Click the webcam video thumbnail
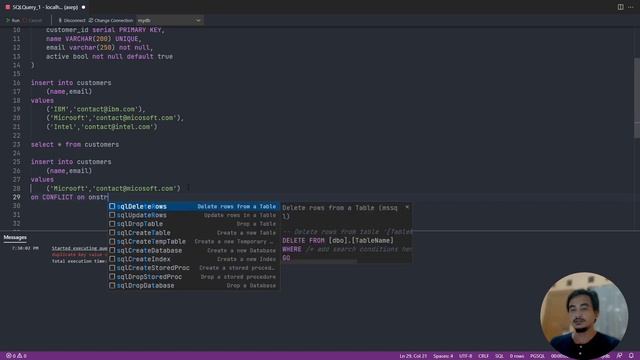 (584, 315)
